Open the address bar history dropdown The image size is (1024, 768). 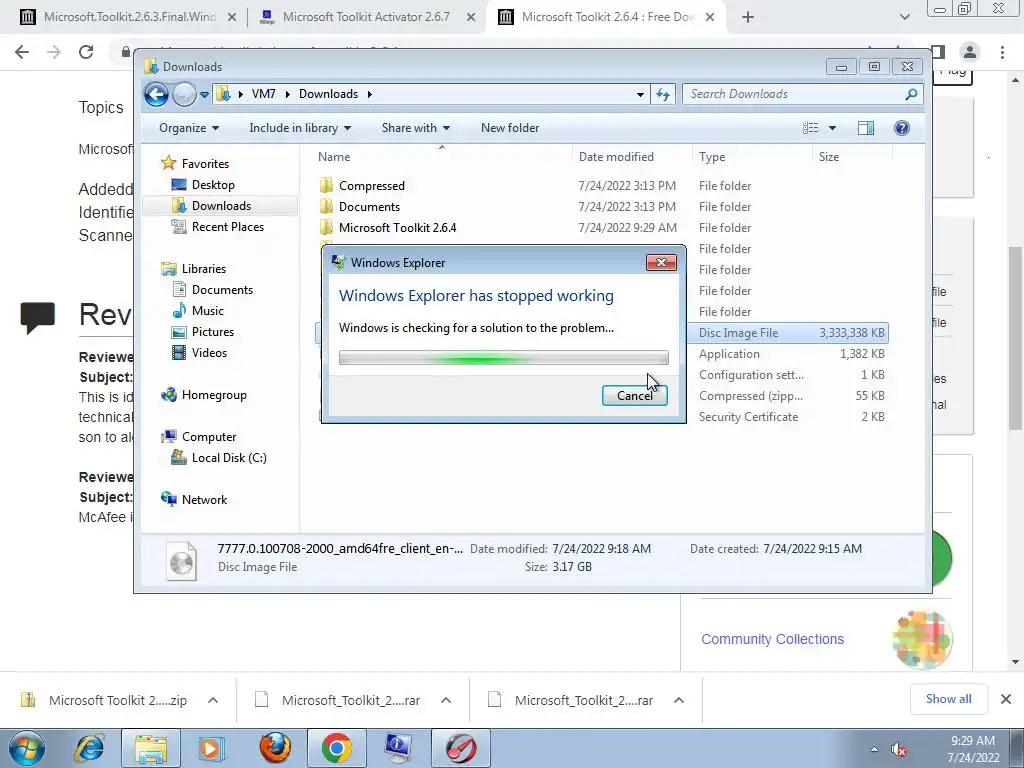coord(640,94)
